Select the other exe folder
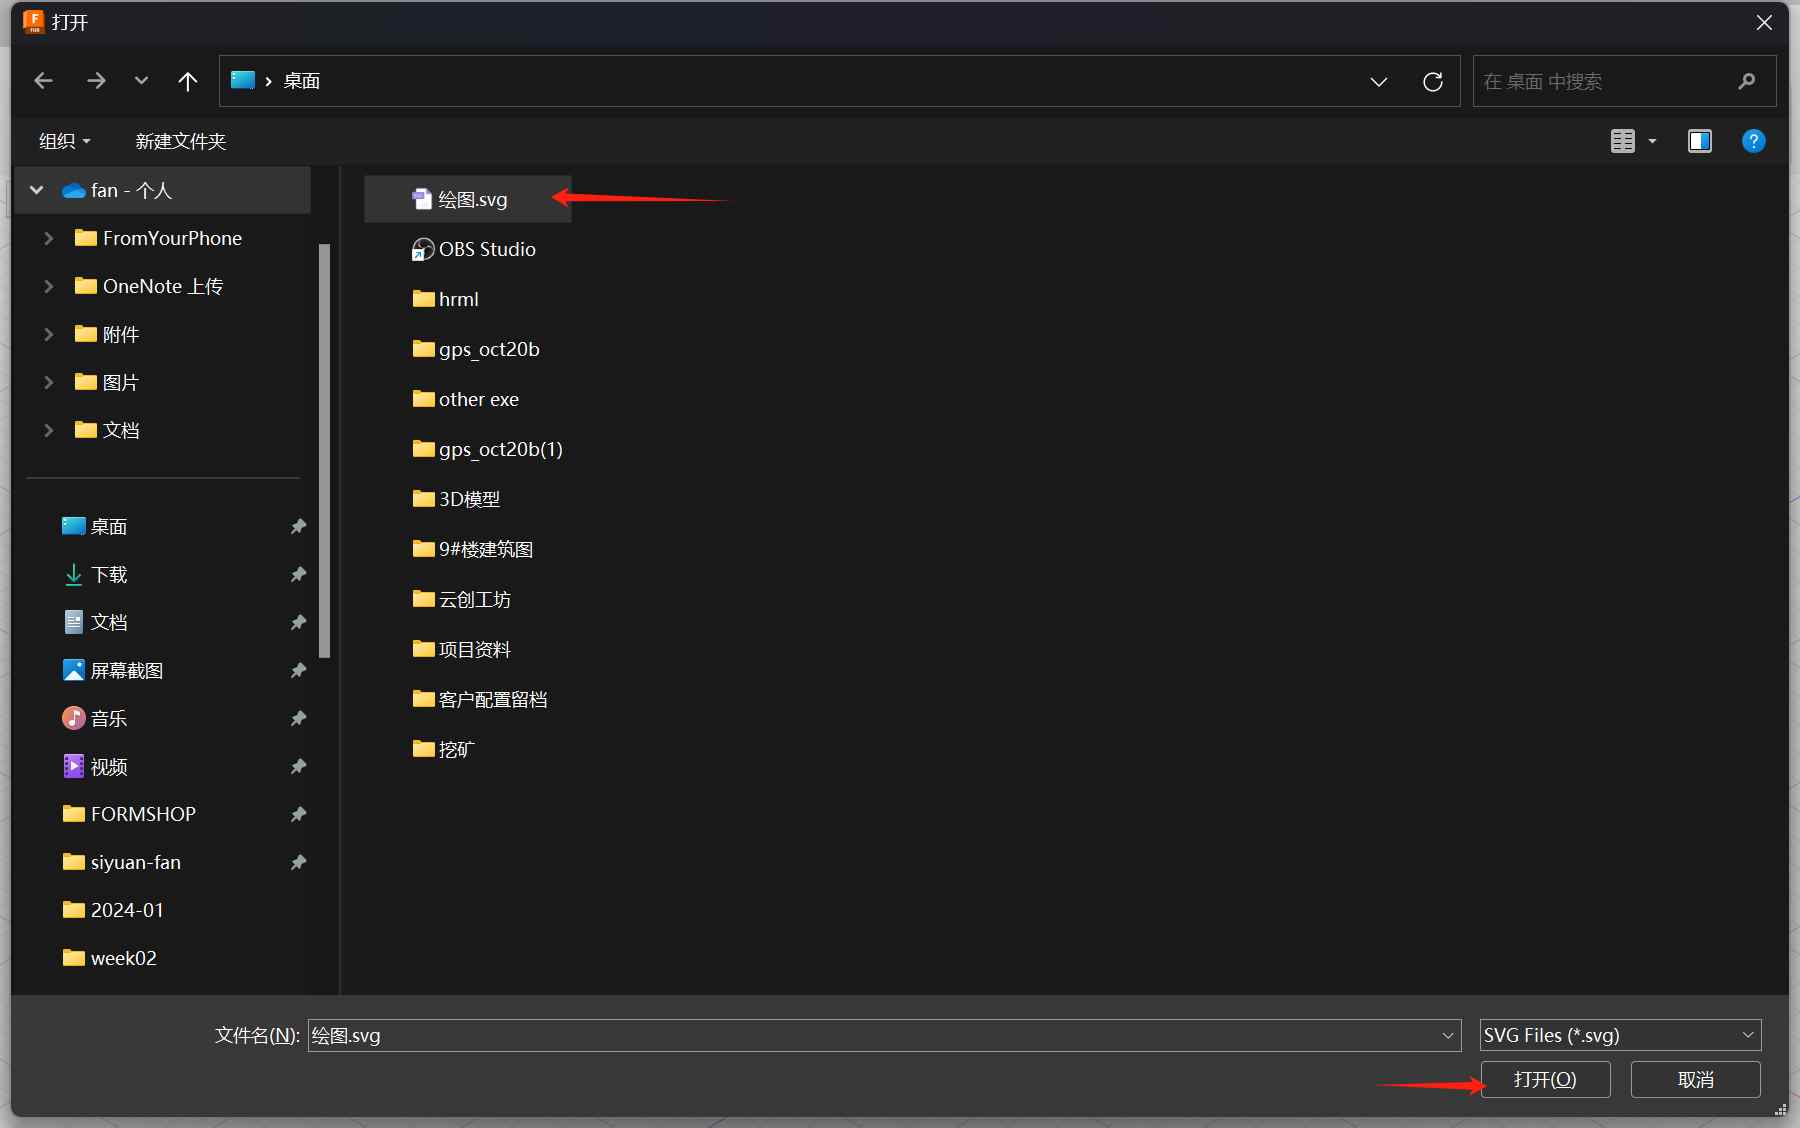 tap(466, 399)
